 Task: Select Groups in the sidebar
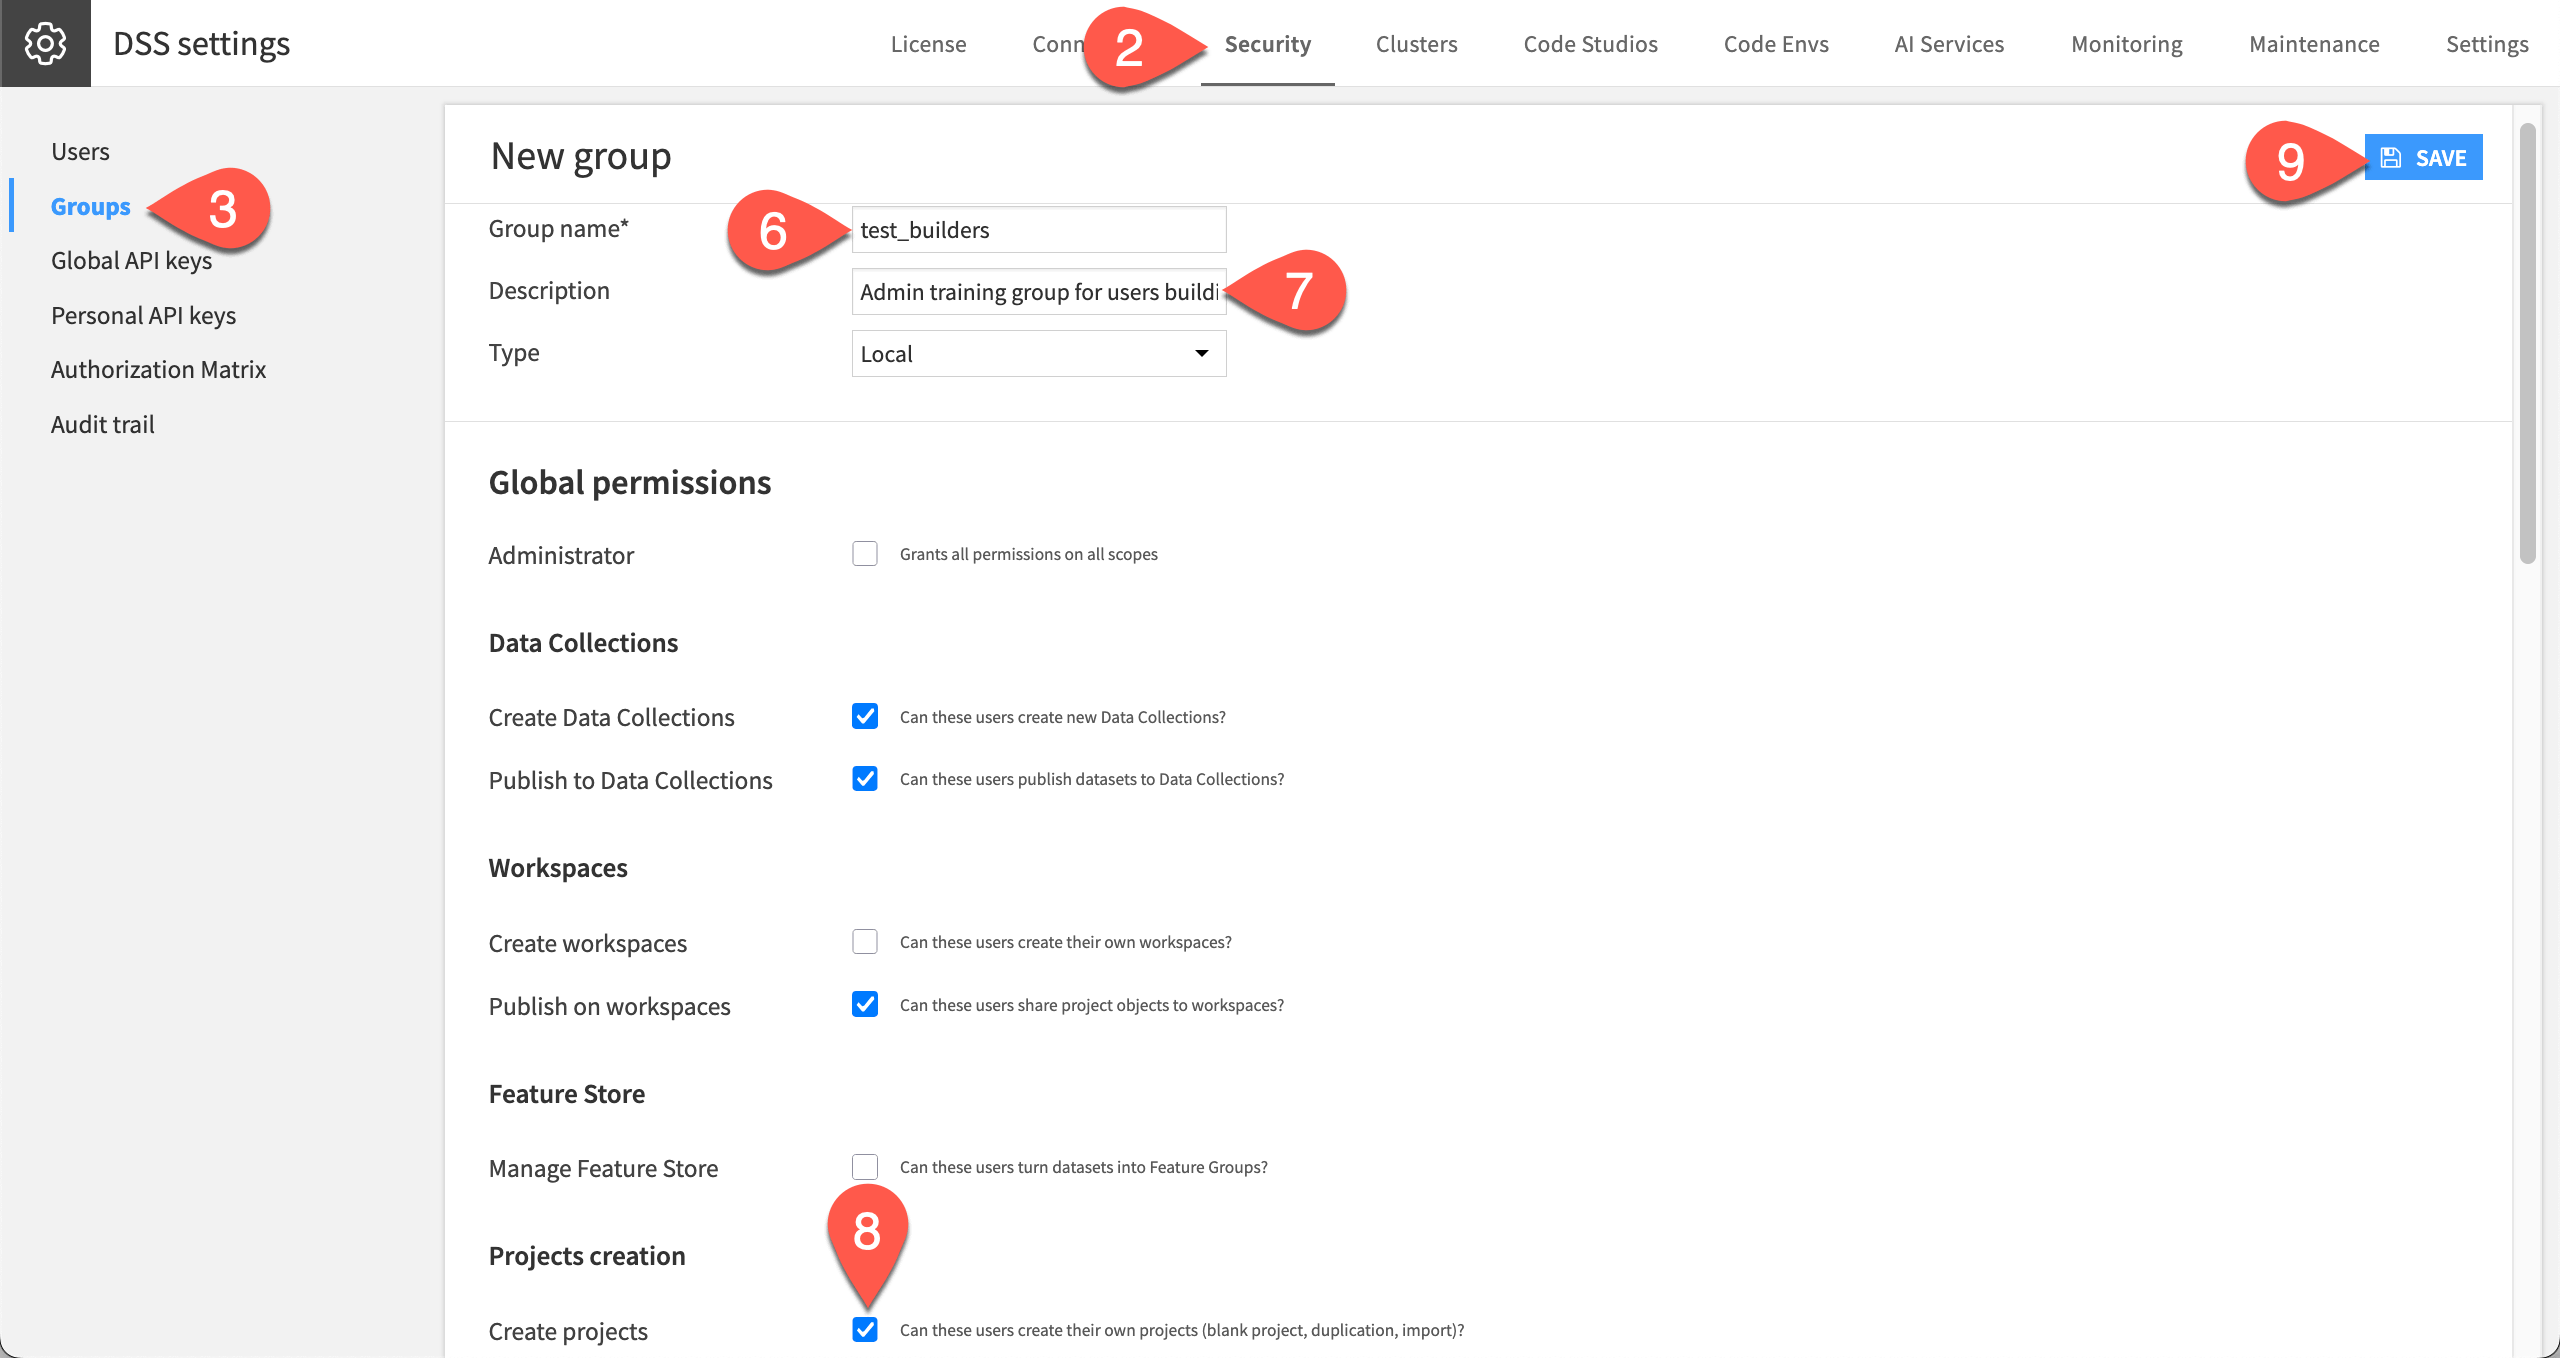point(90,206)
